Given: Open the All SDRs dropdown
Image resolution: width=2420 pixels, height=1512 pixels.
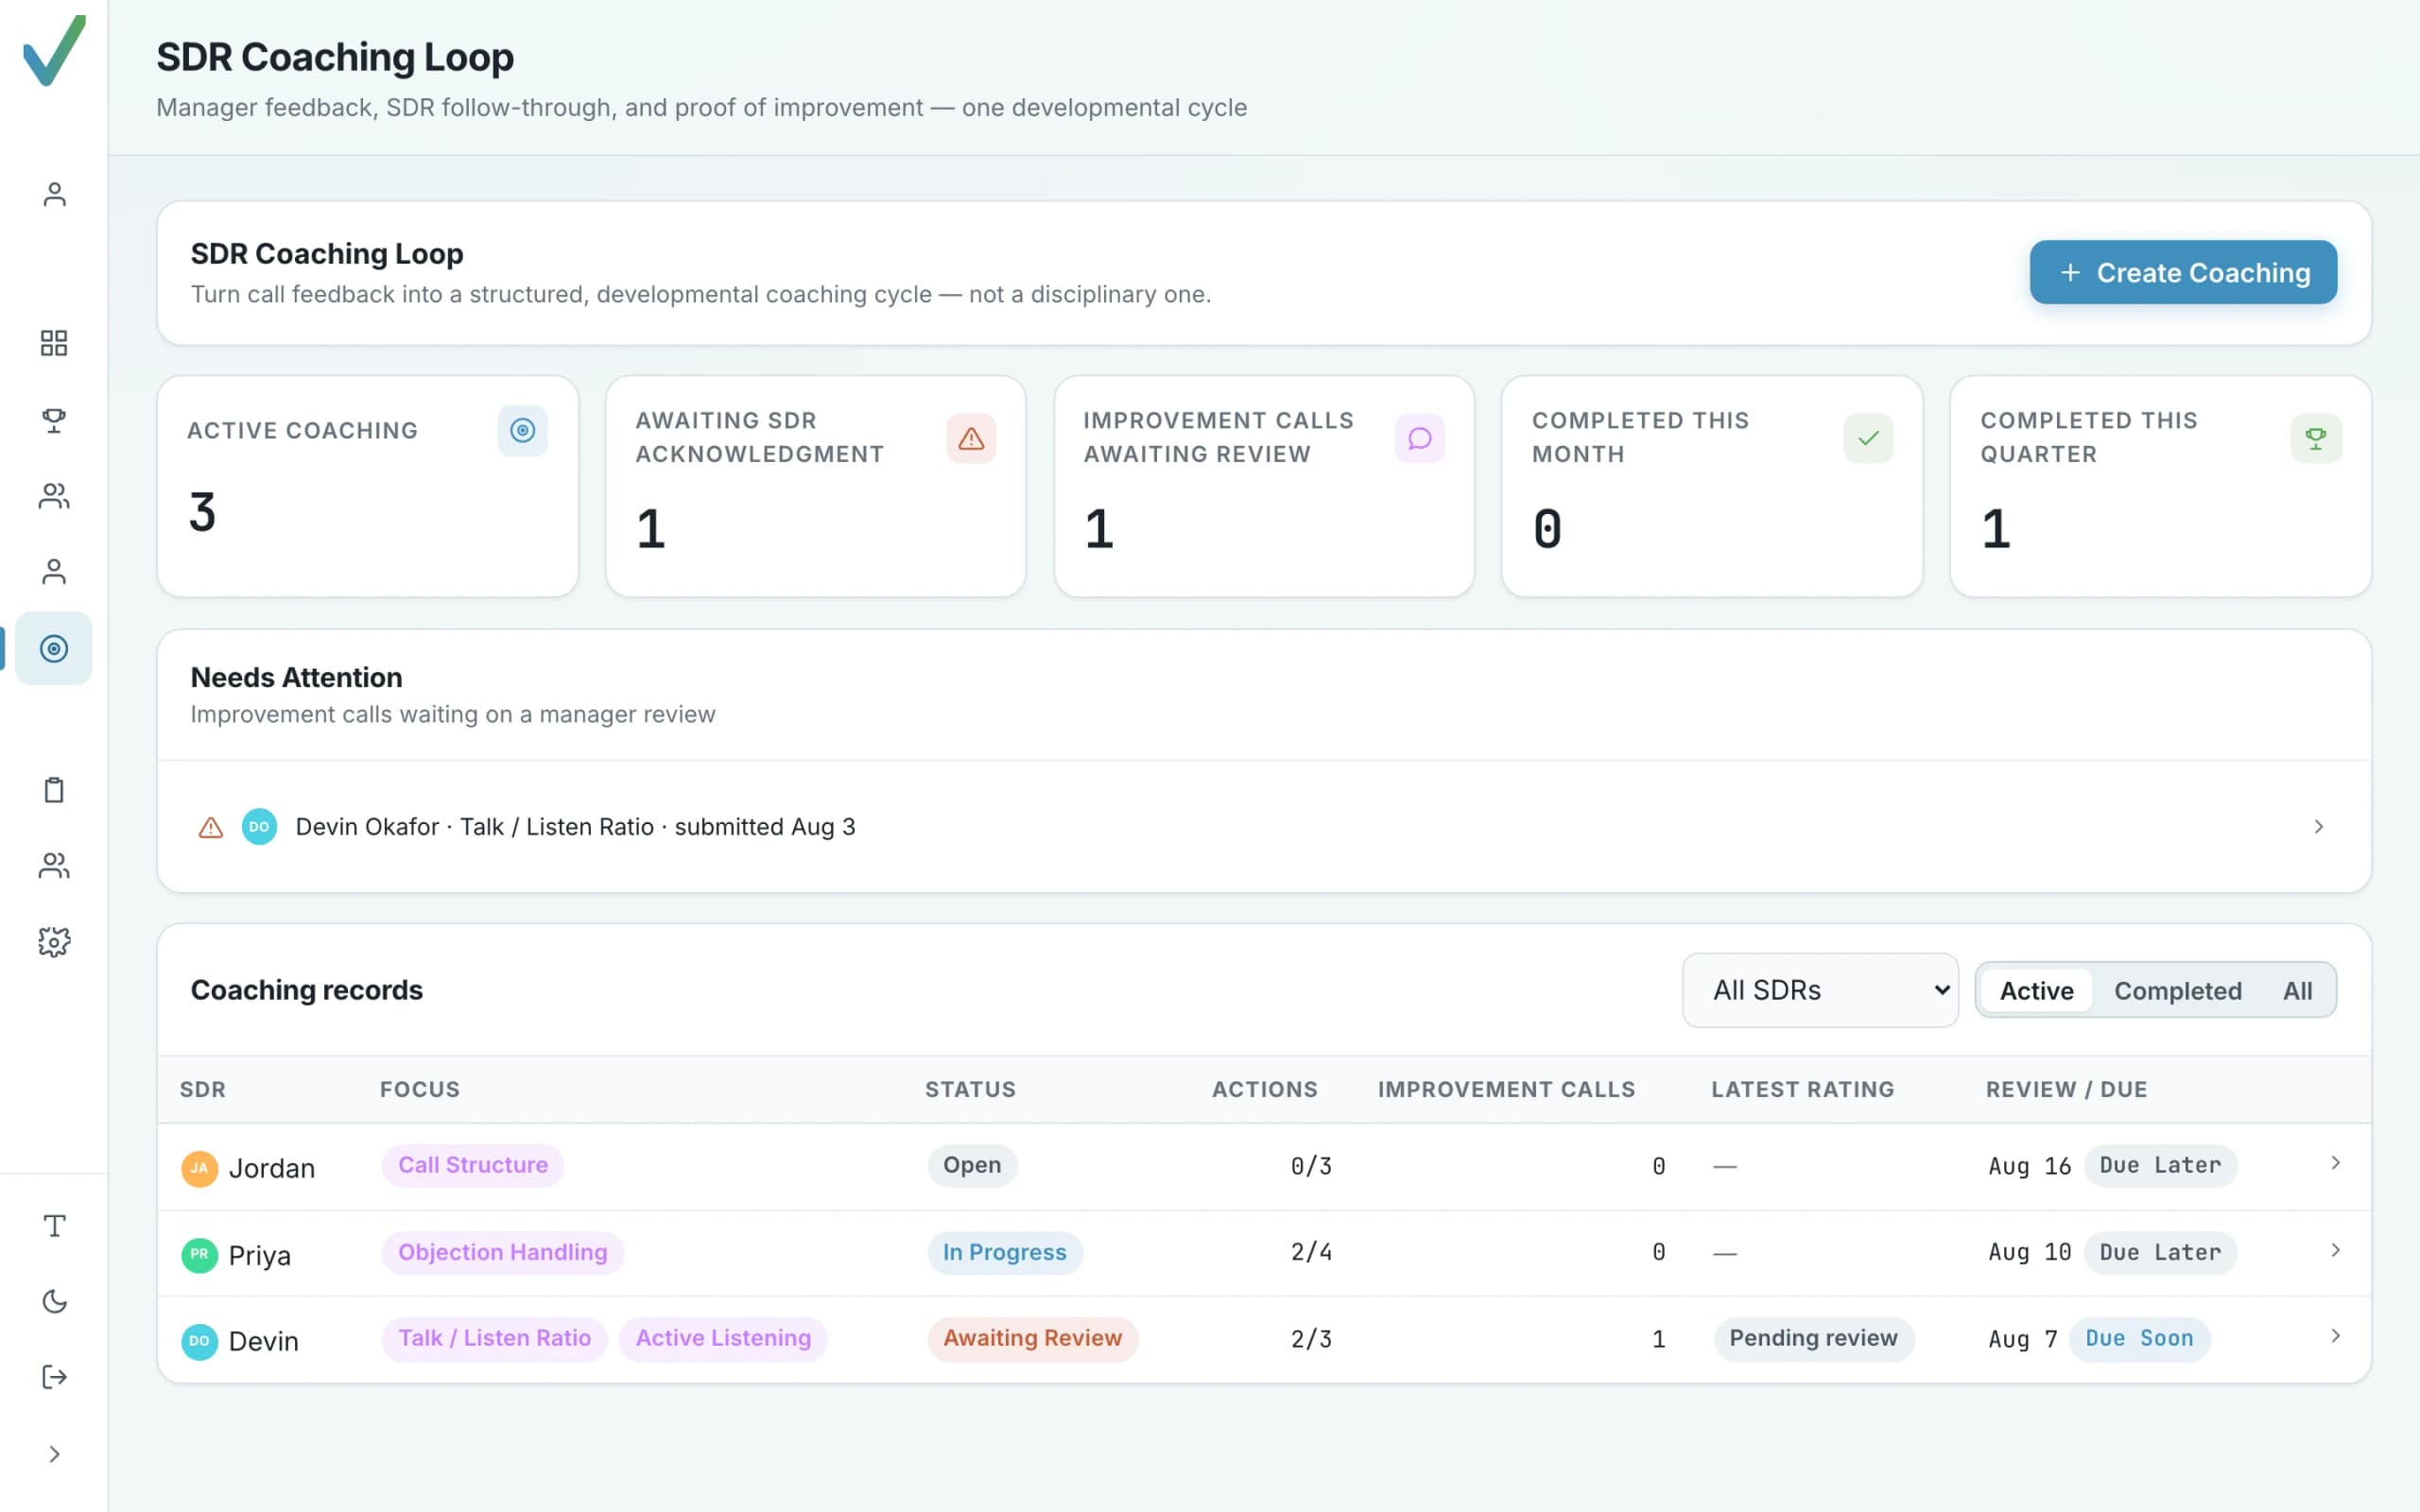Looking at the screenshot, I should (1820, 990).
